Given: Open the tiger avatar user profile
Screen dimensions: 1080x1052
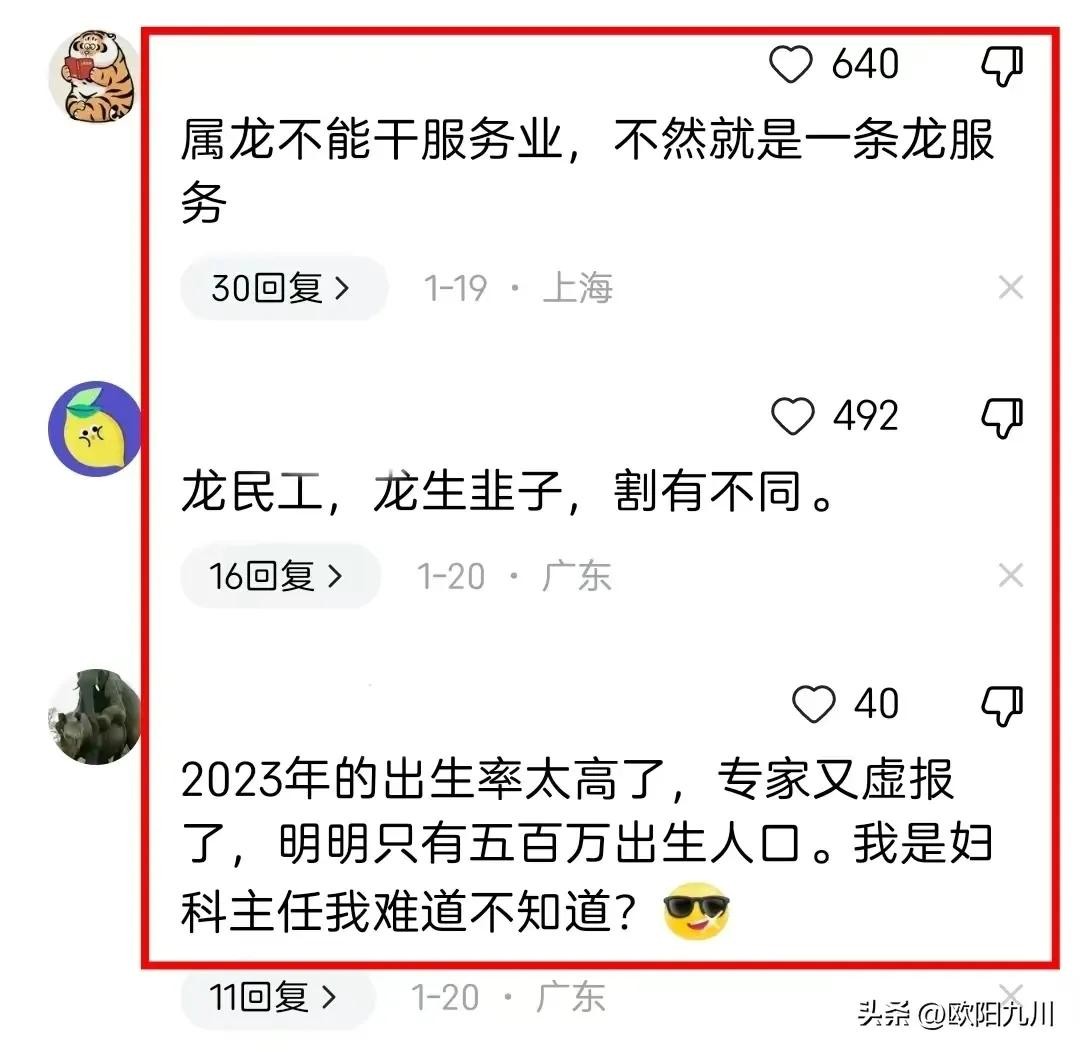Looking at the screenshot, I should 94,76.
